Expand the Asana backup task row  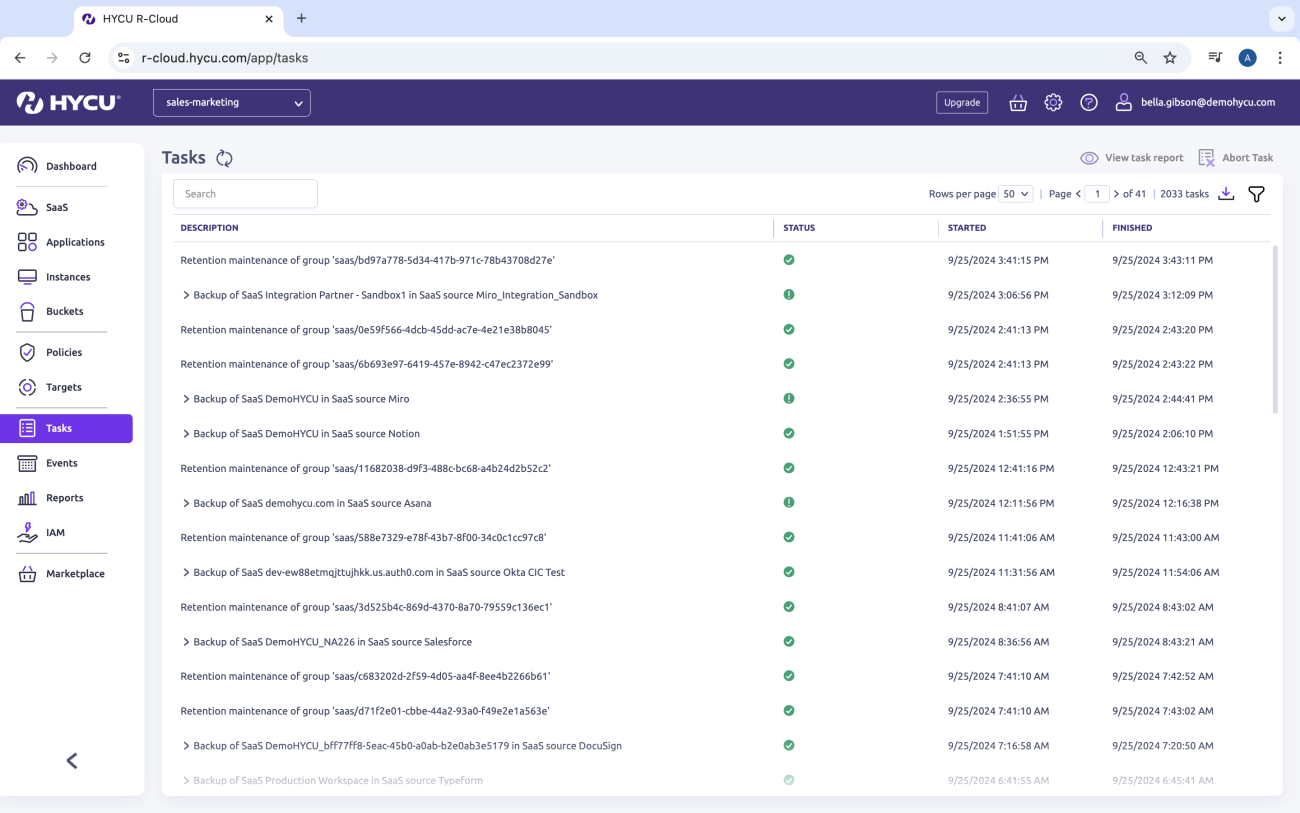186,503
